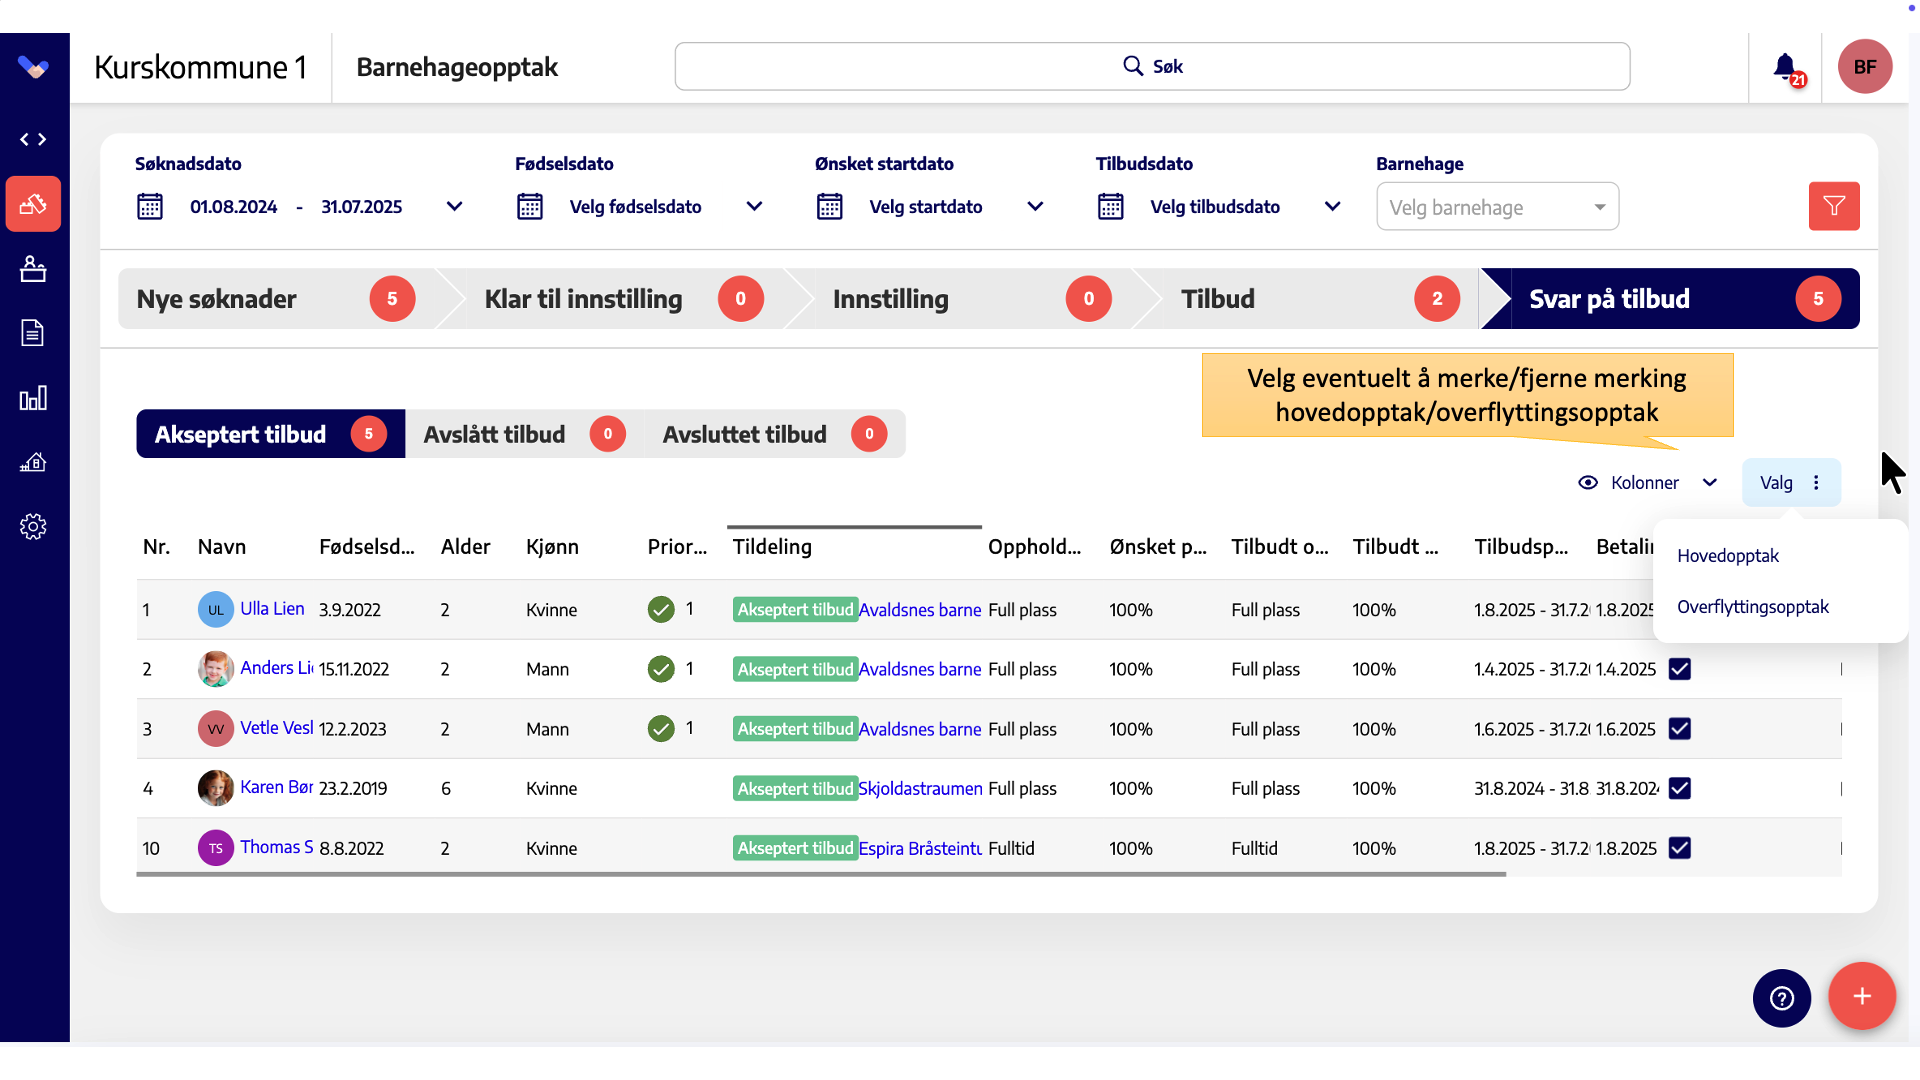1920x1080 pixels.
Task: Open Skjoldastraumen kindergarten link
Action: (x=920, y=789)
